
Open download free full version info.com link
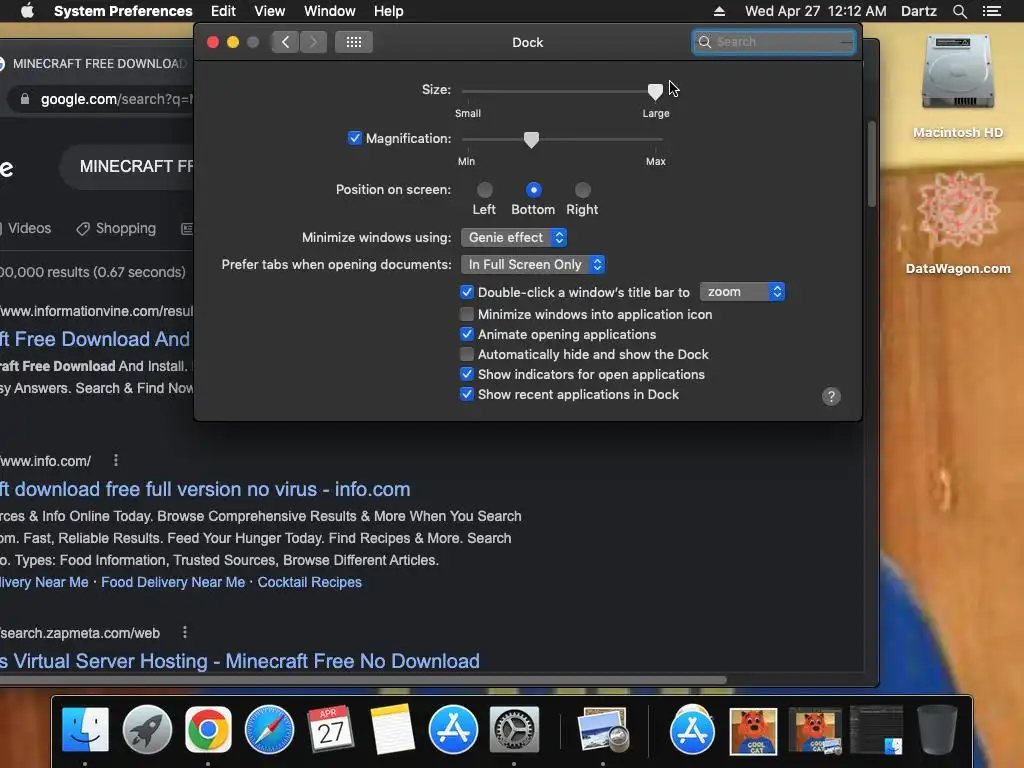[x=205, y=489]
